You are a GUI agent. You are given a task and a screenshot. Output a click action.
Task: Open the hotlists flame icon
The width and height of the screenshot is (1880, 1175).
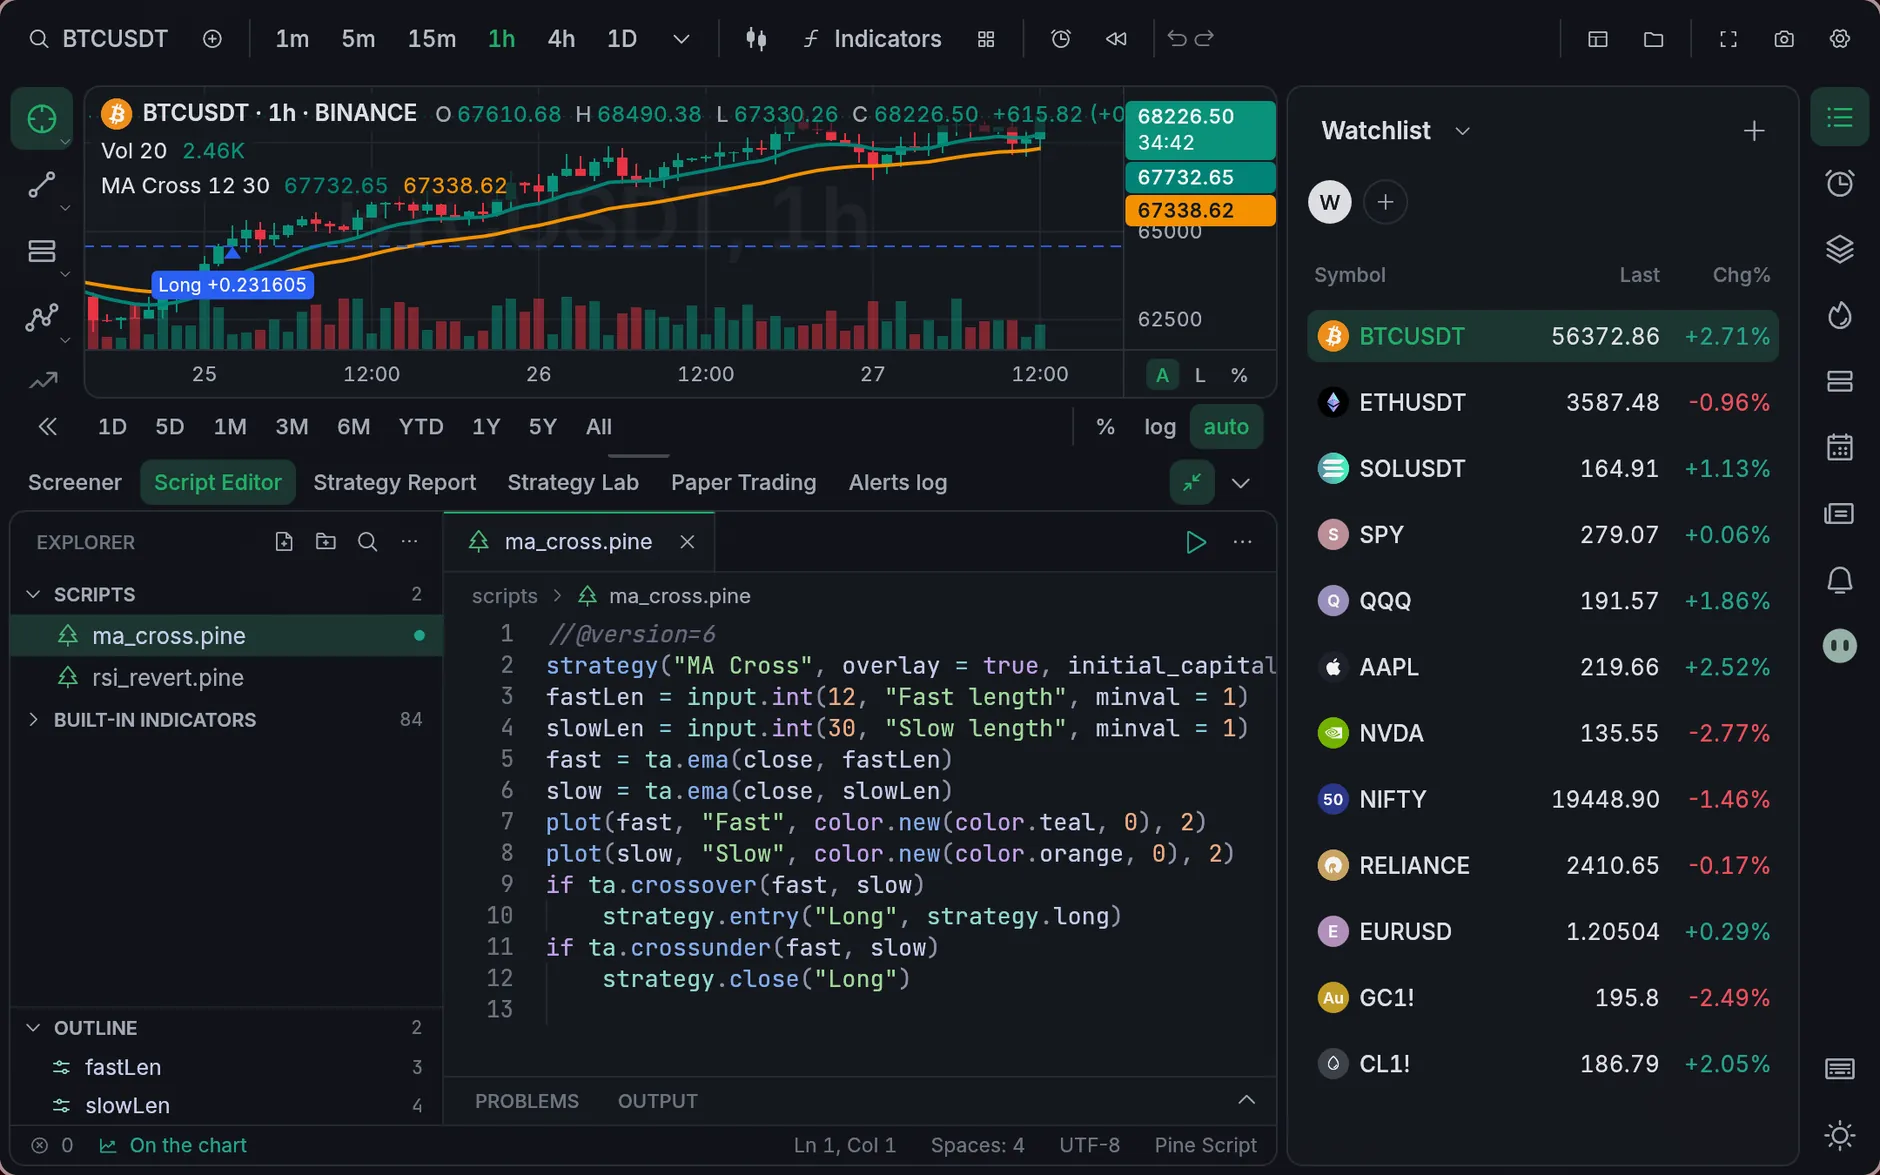1840,315
